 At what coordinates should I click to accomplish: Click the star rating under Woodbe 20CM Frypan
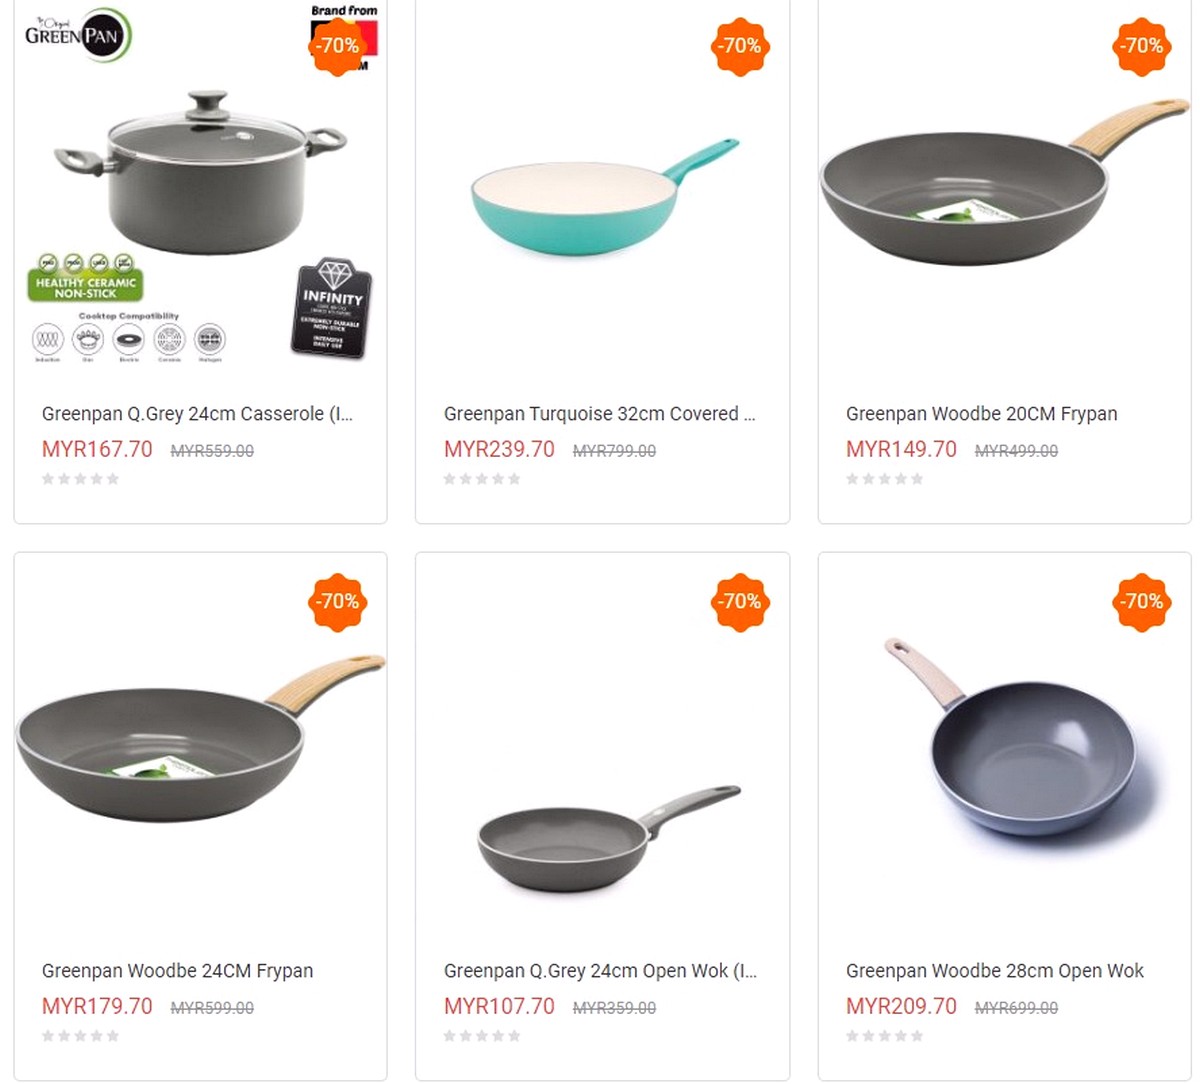pyautogui.click(x=884, y=479)
